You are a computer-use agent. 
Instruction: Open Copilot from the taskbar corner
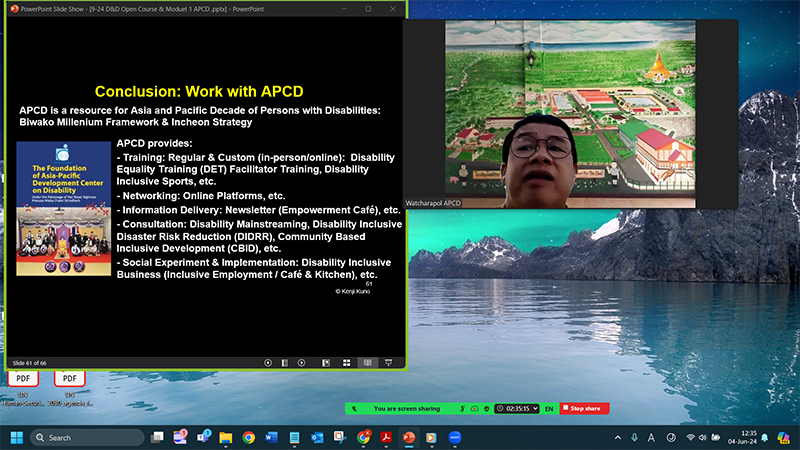pos(783,438)
